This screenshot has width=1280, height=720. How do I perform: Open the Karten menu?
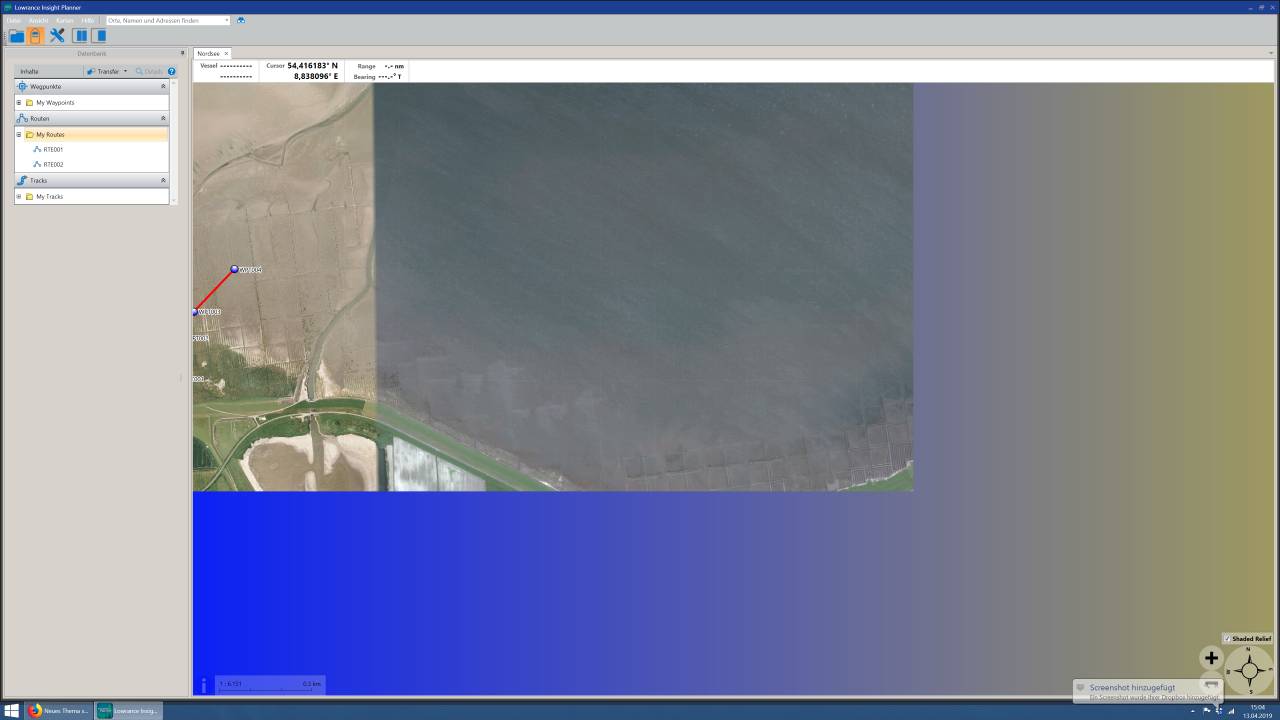pos(64,20)
